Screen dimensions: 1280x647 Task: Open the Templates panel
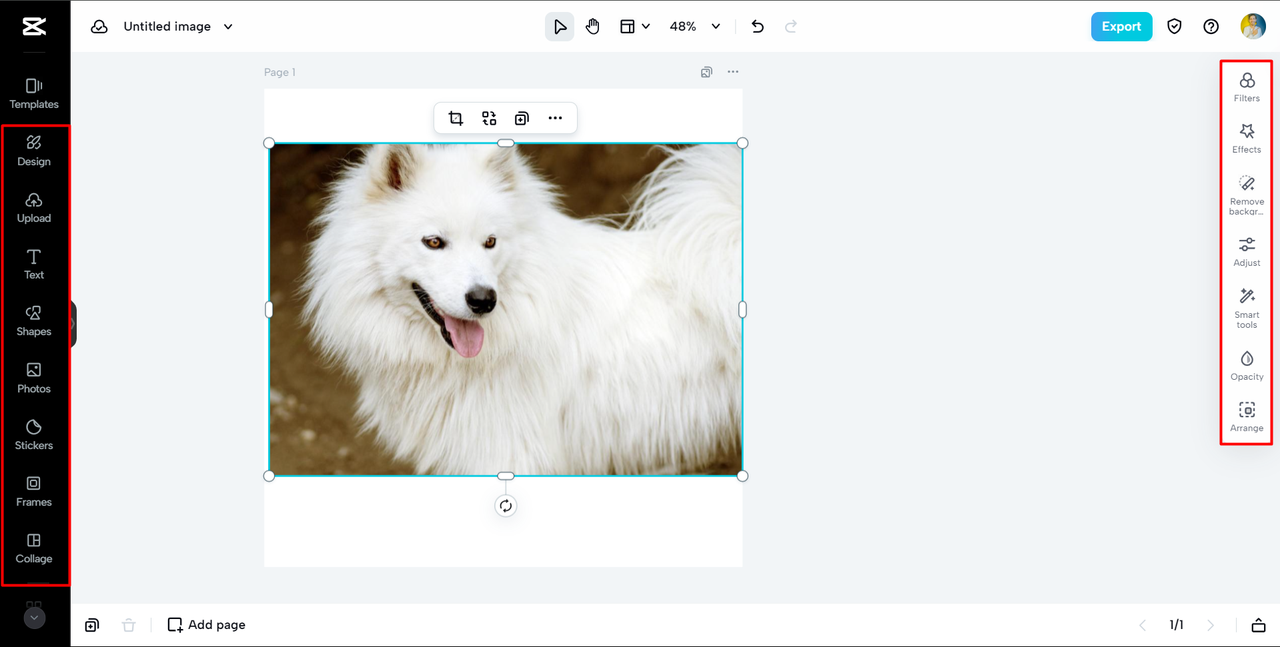[x=34, y=93]
